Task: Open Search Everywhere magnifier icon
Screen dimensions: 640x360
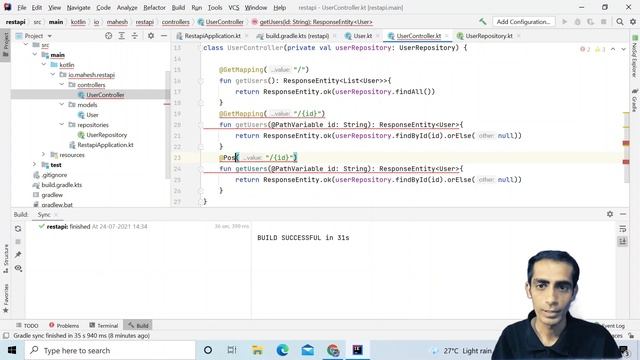Action: (x=620, y=22)
